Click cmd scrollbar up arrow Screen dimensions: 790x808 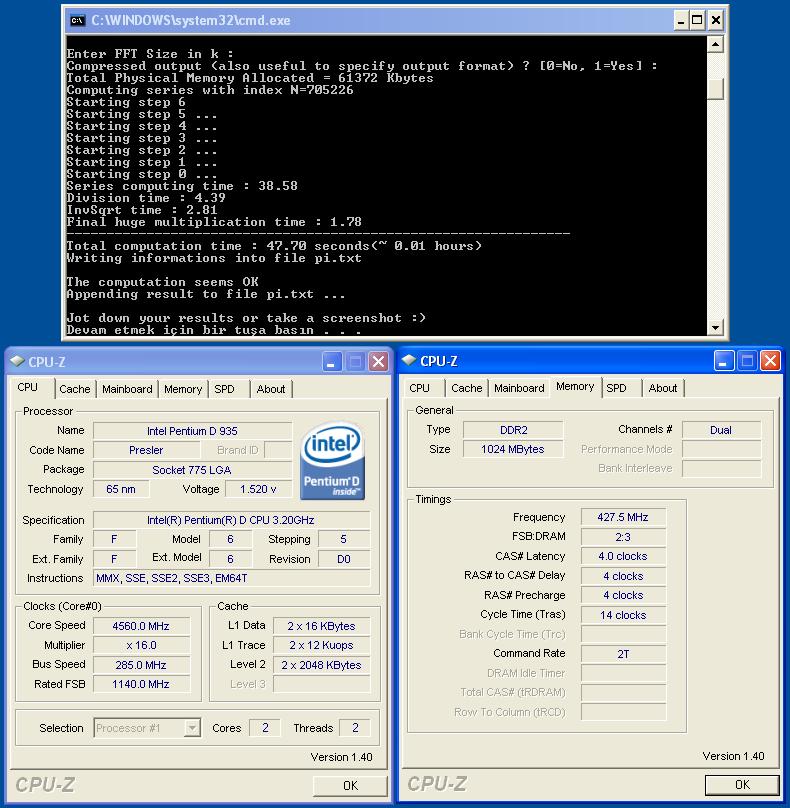[715, 45]
